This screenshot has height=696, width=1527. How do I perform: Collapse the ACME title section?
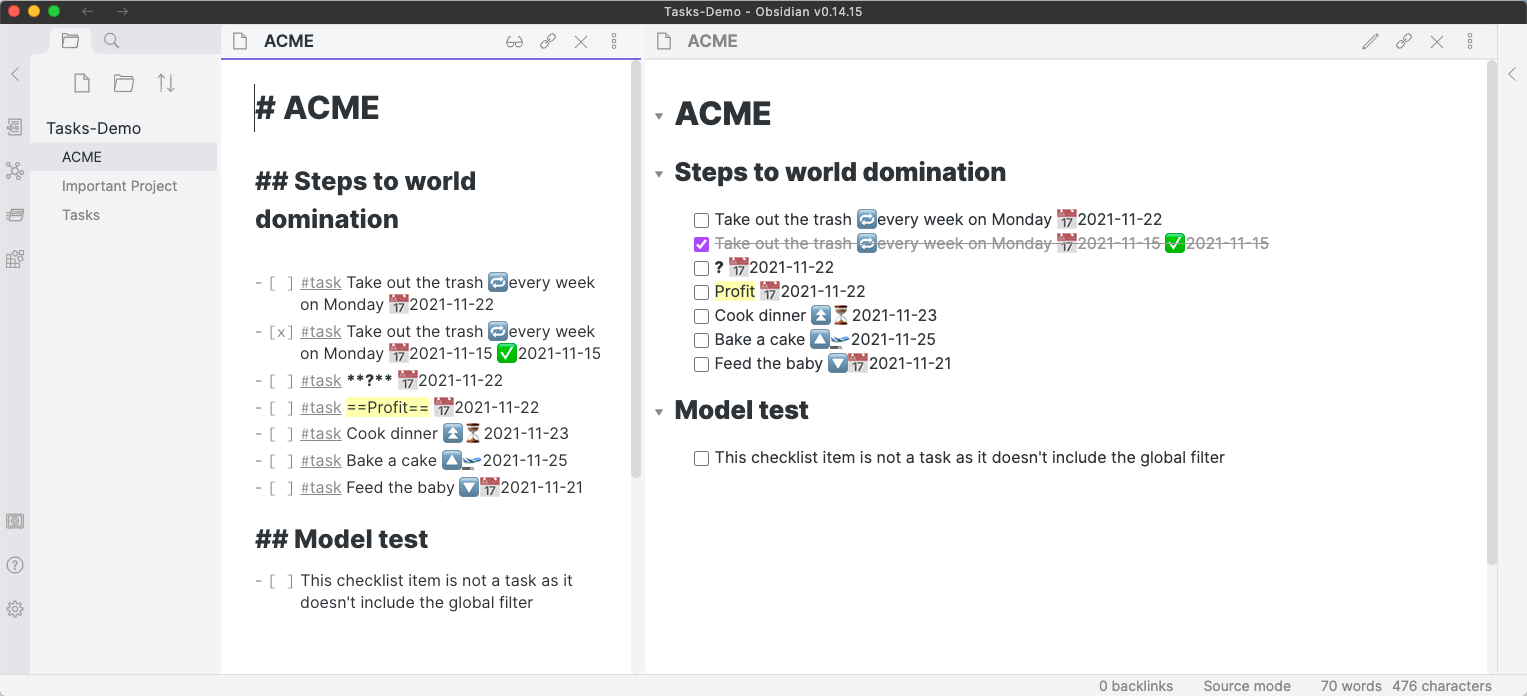coord(659,115)
